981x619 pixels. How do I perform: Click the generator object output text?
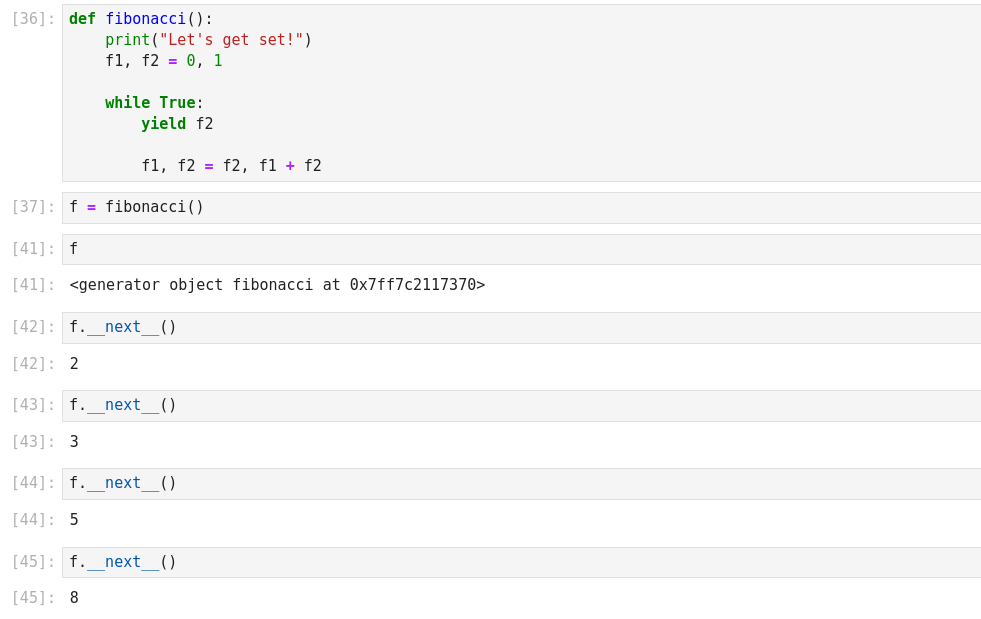point(277,285)
